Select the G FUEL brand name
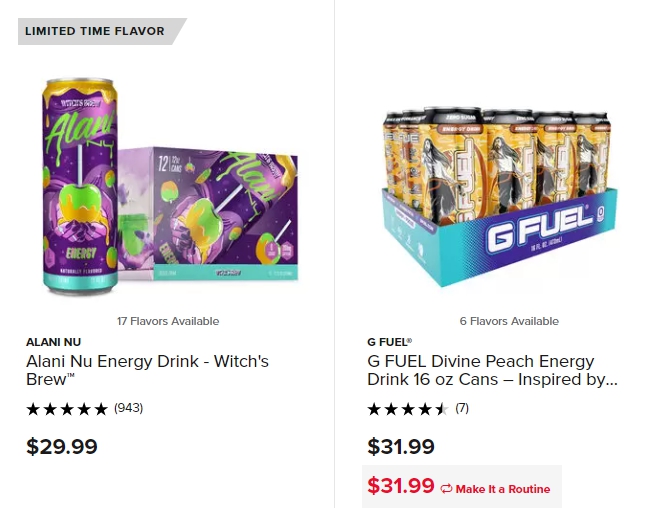 point(389,342)
